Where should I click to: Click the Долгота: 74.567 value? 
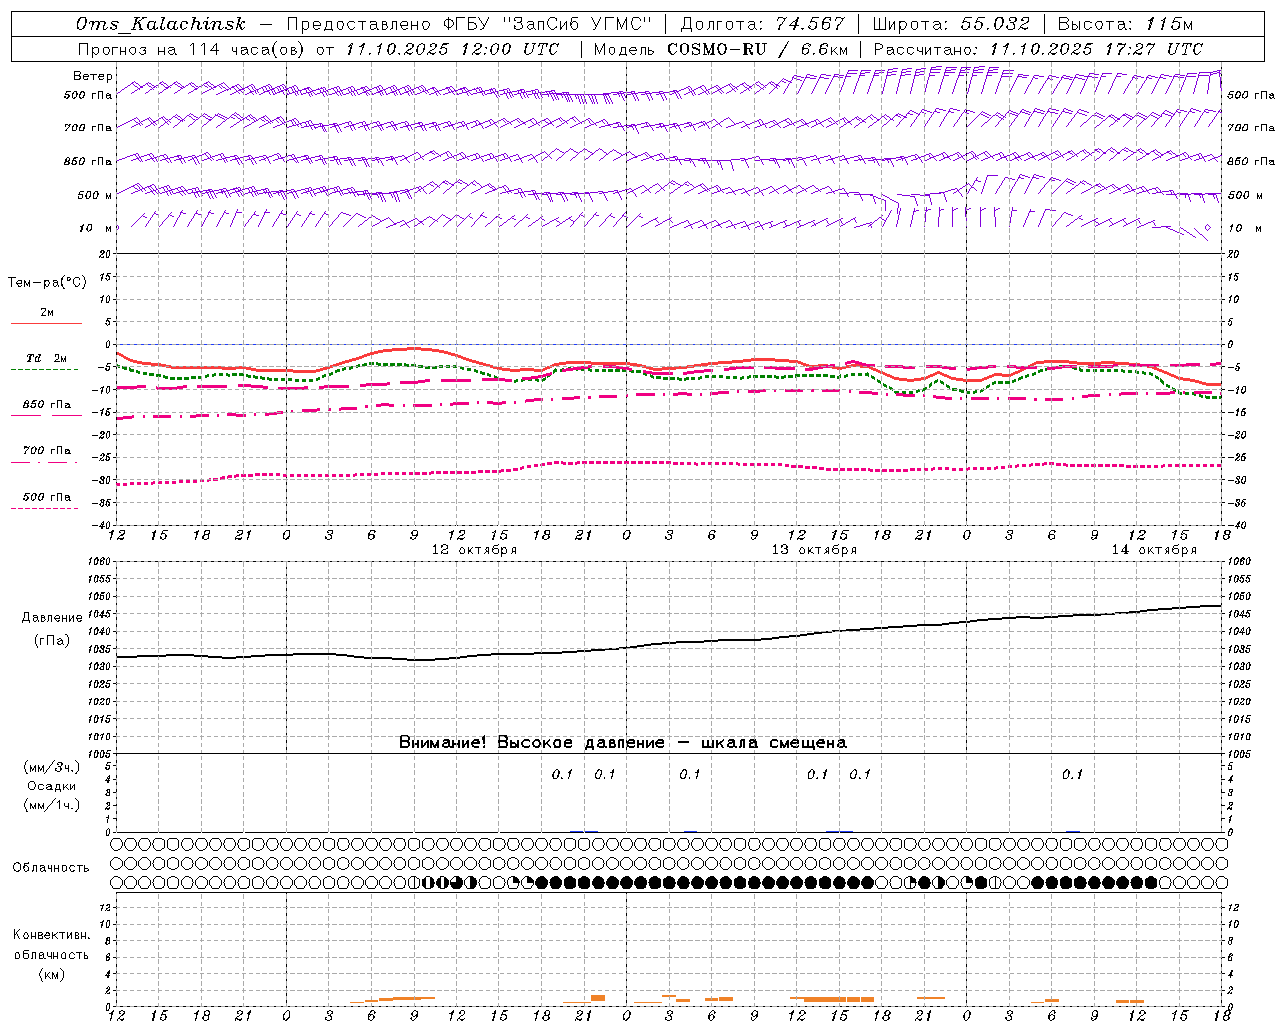762,24
